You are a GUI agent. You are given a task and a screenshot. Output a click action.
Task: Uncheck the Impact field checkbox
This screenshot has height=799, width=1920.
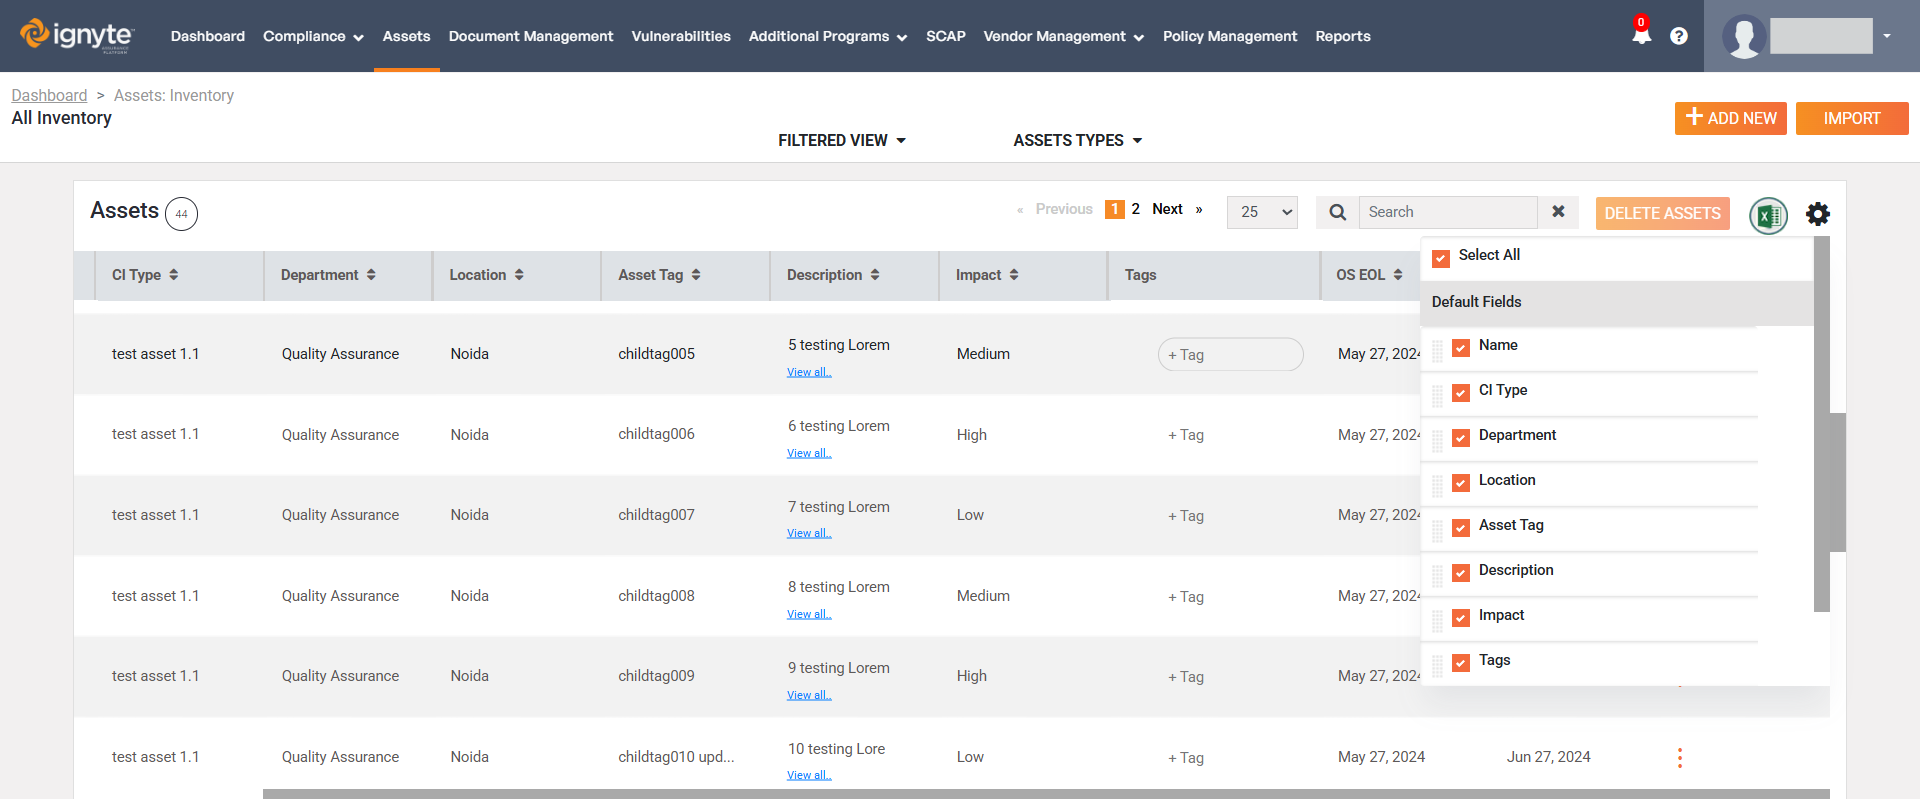pyautogui.click(x=1461, y=618)
